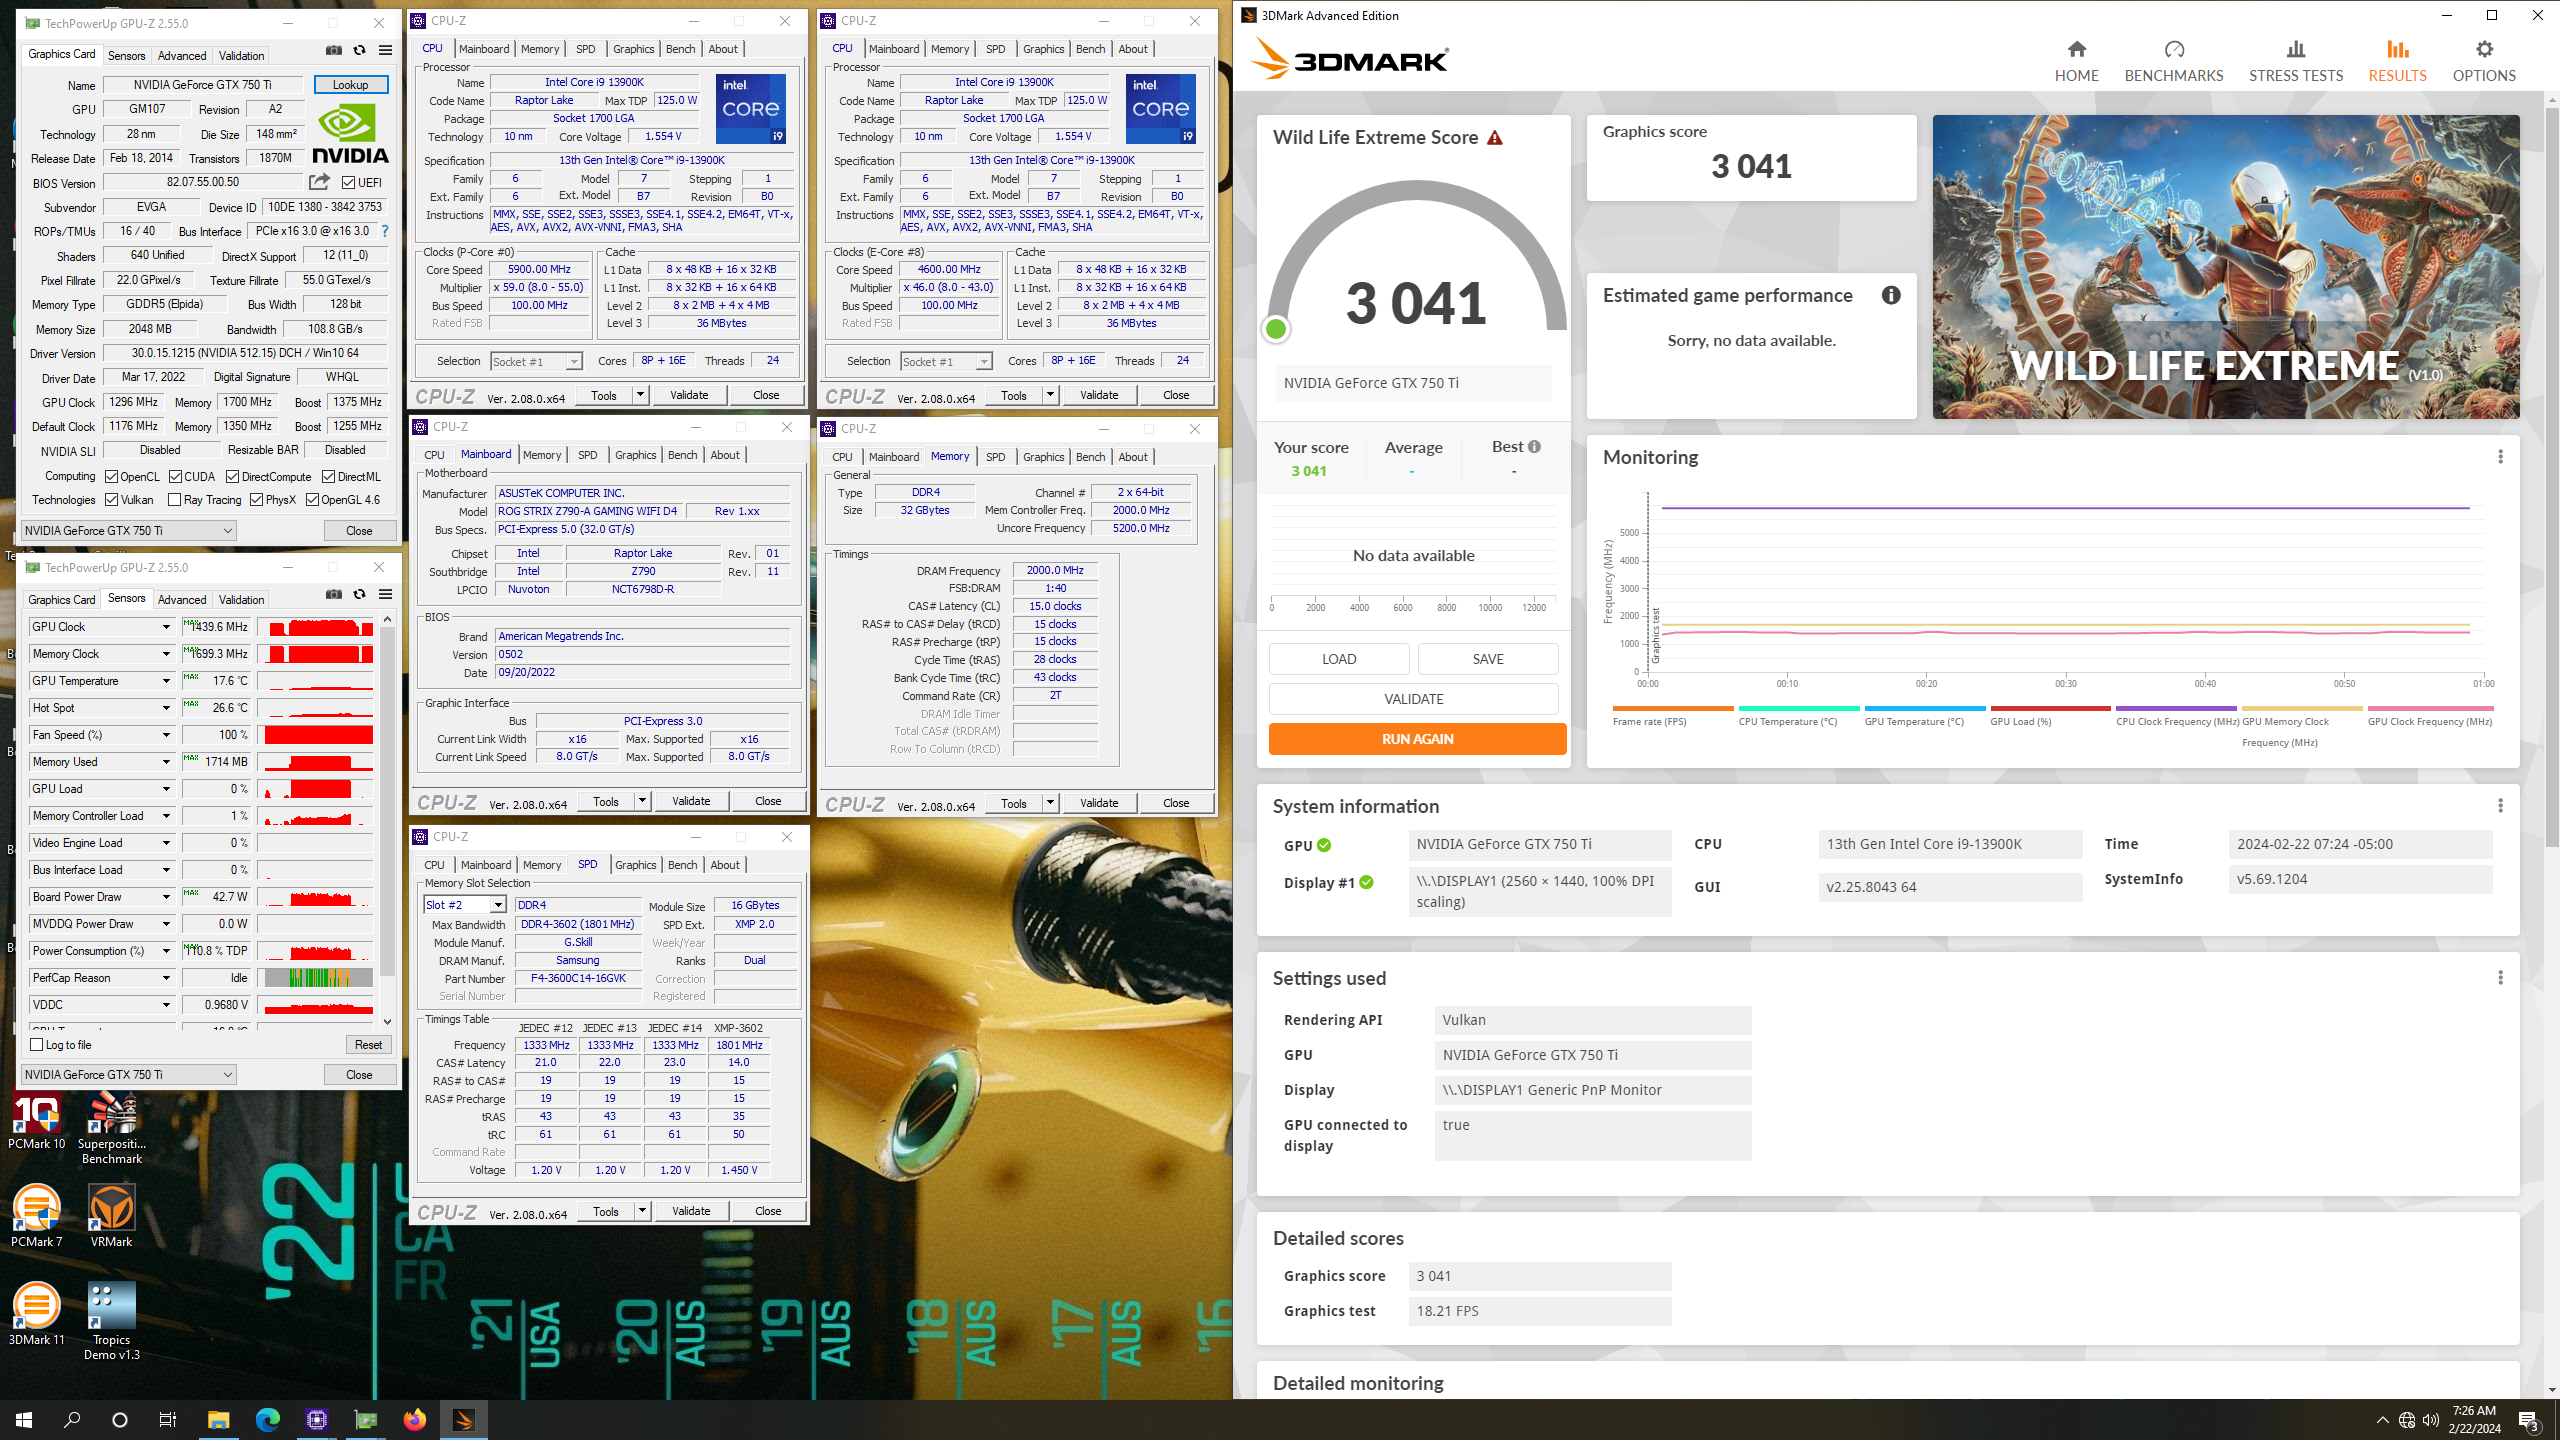Open Windows Start menu
Image resolution: width=2560 pixels, height=1440 pixels.
[24, 1419]
